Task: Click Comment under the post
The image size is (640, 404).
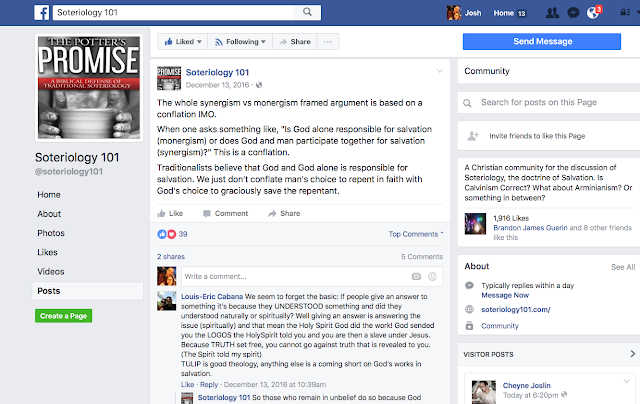Action: tap(225, 213)
